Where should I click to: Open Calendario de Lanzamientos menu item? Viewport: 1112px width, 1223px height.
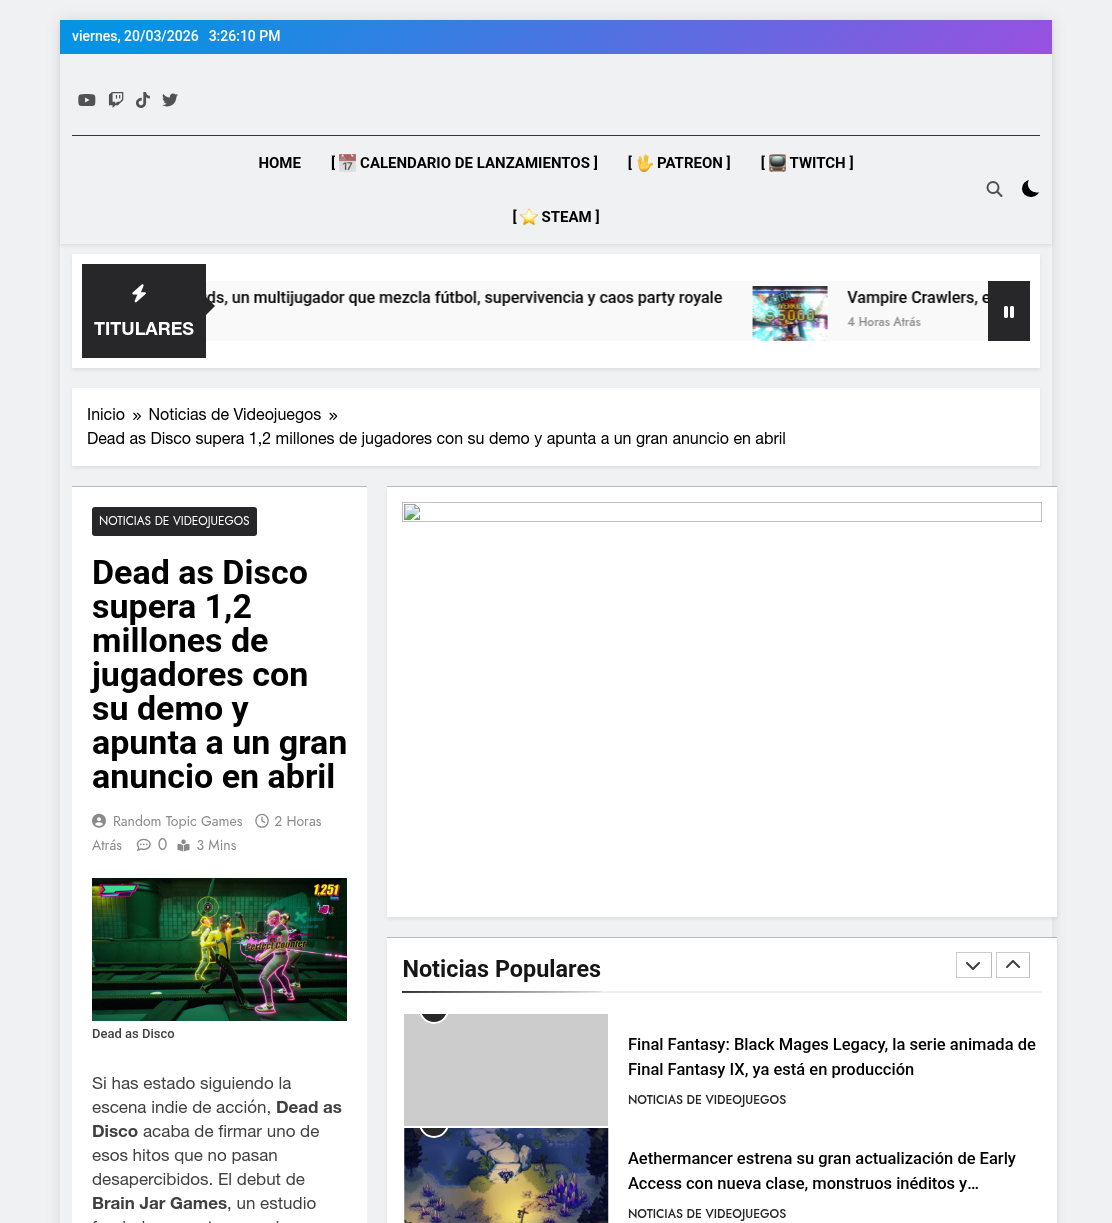(464, 163)
